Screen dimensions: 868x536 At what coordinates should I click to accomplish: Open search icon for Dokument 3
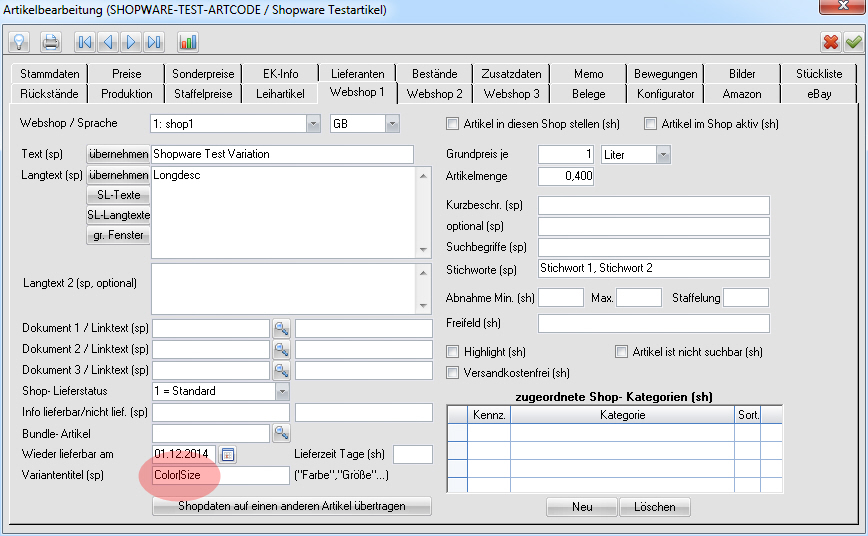(282, 370)
